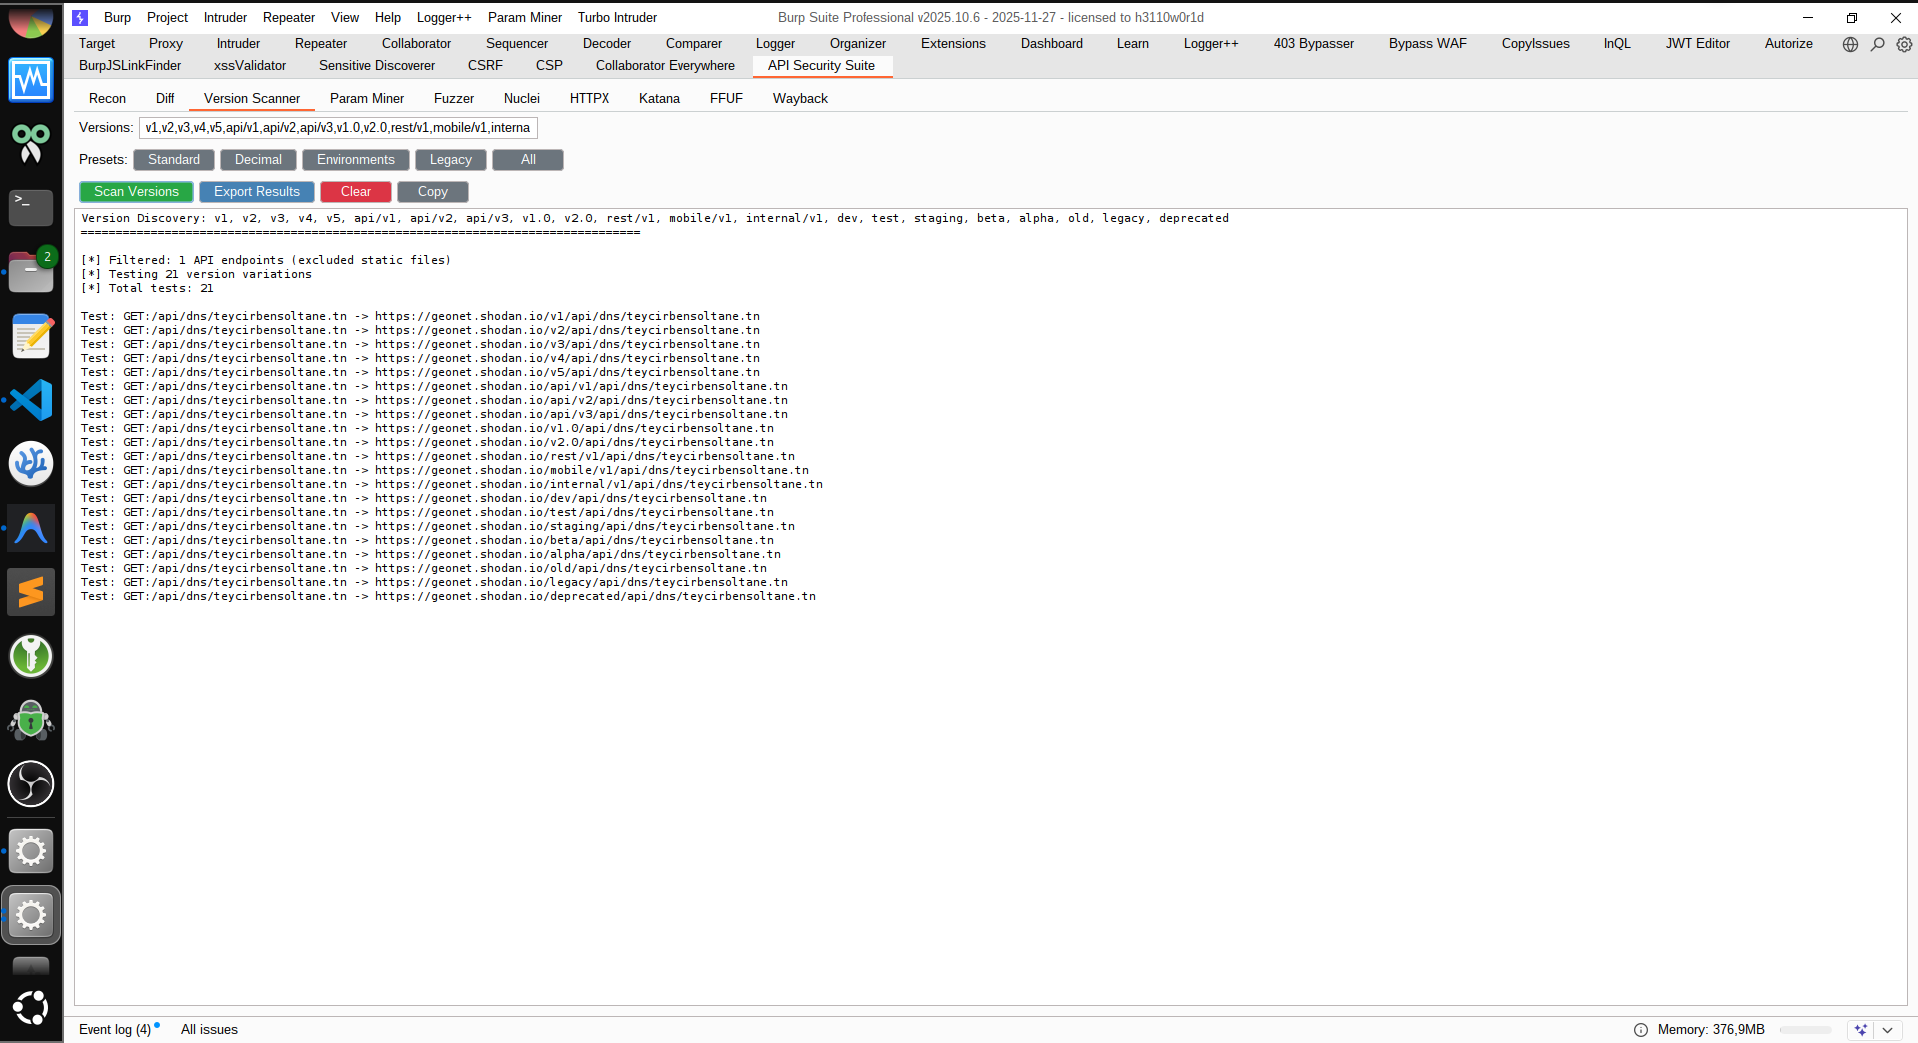Switch to the JWT Editor tab
This screenshot has height=1043, width=1918.
click(x=1698, y=44)
